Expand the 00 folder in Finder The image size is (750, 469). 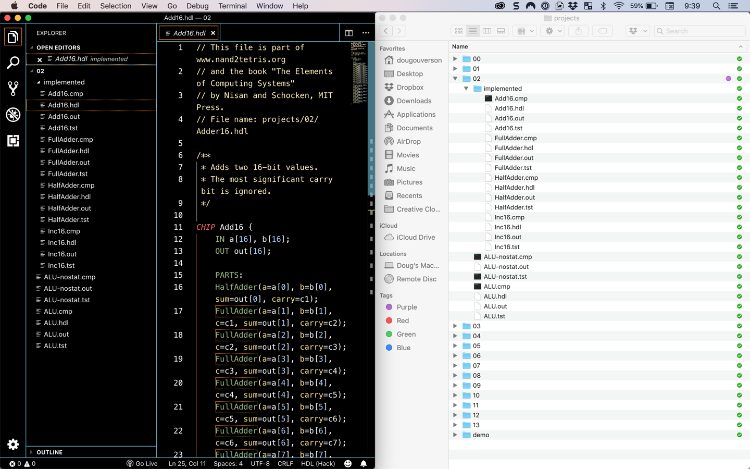[457, 59]
